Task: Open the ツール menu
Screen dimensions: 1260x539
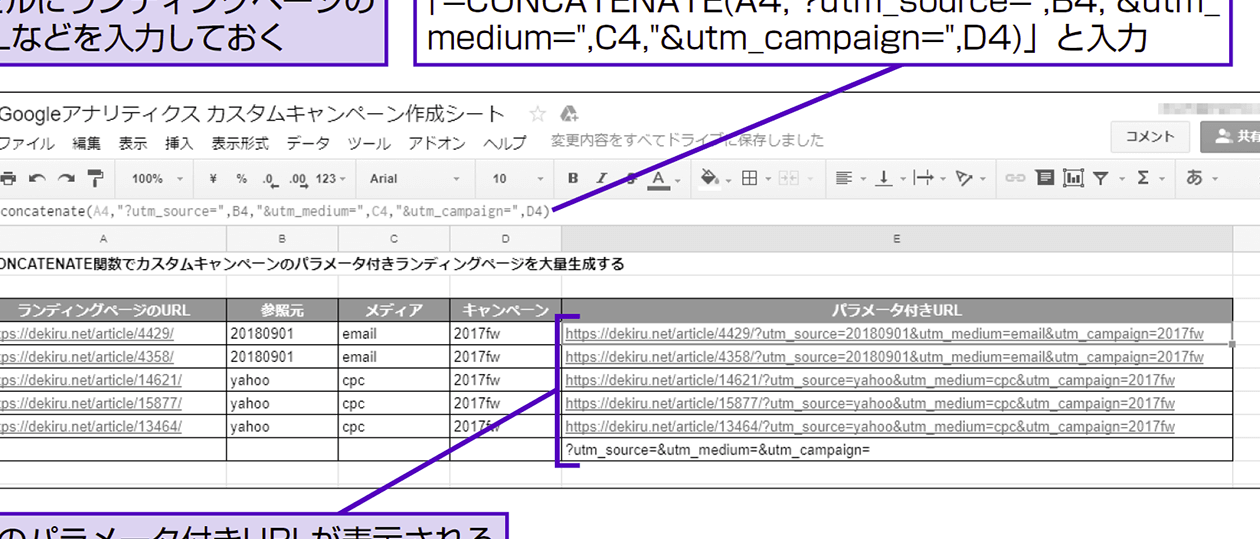Action: pyautogui.click(x=369, y=143)
